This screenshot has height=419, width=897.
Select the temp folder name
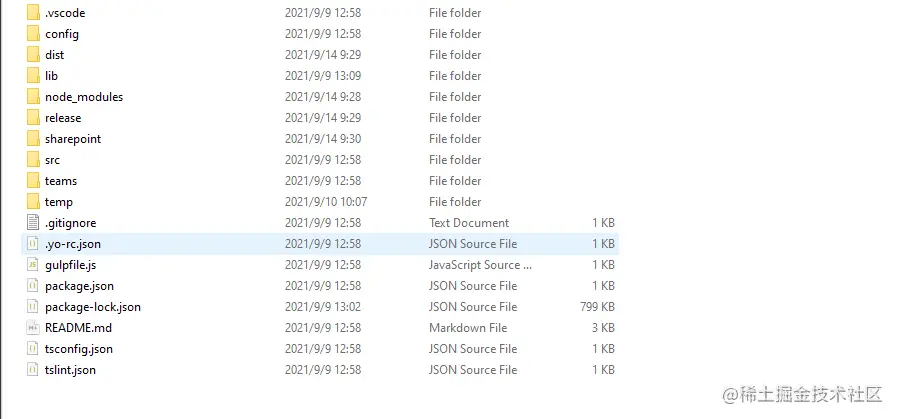[x=59, y=202]
